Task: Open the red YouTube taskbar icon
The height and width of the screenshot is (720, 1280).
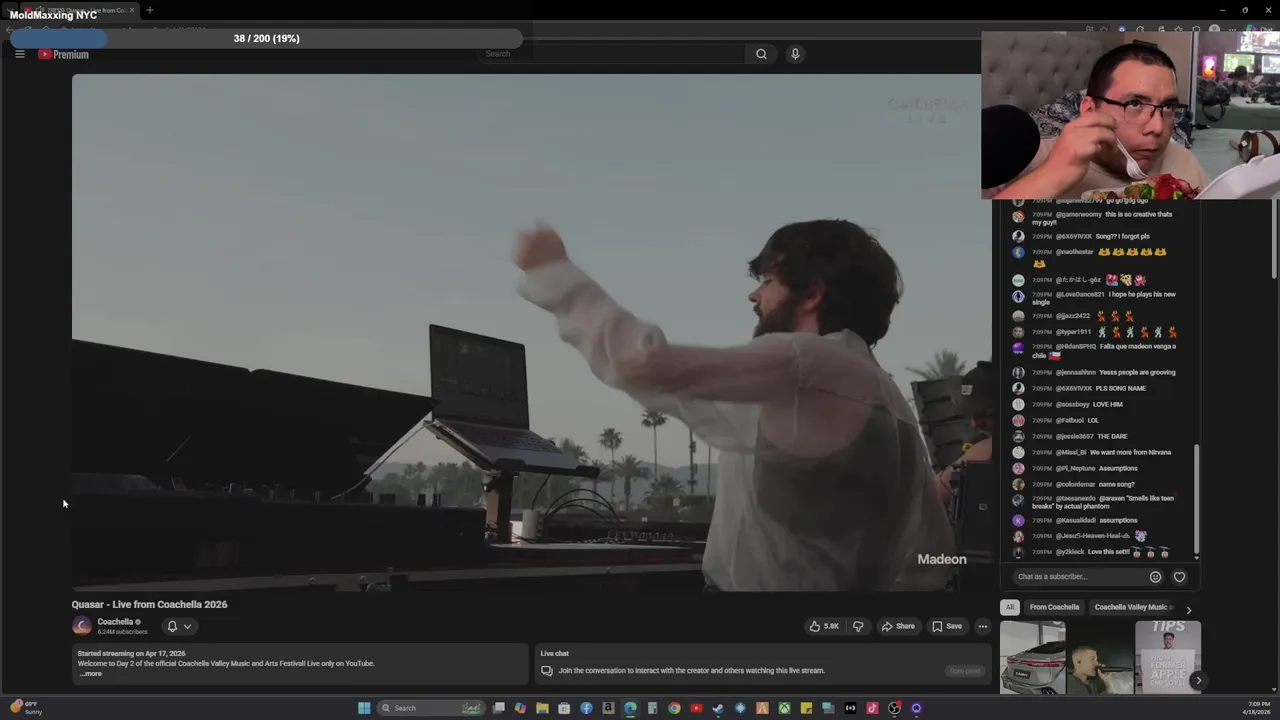Action: point(696,708)
